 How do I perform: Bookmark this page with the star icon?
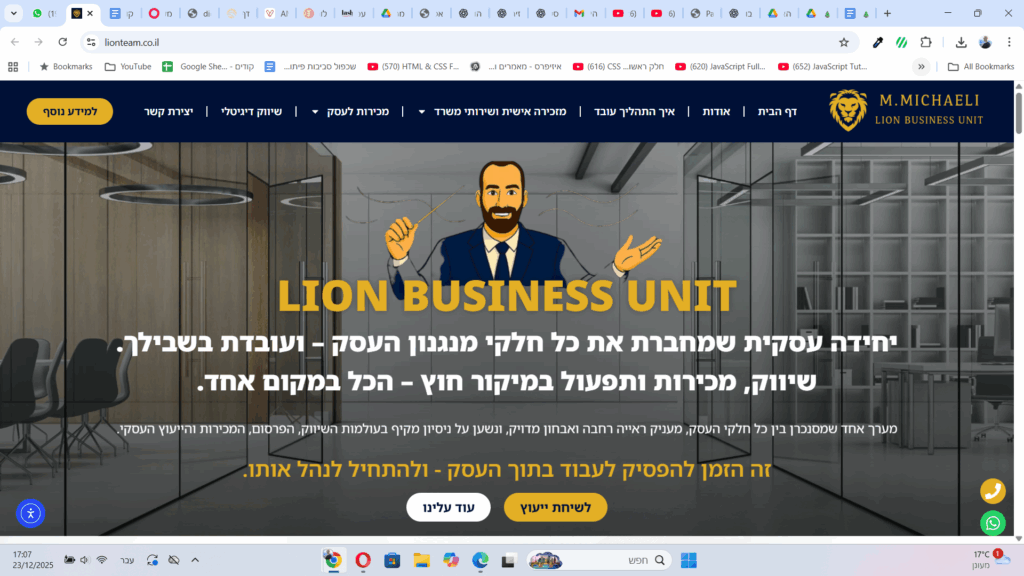click(x=844, y=42)
